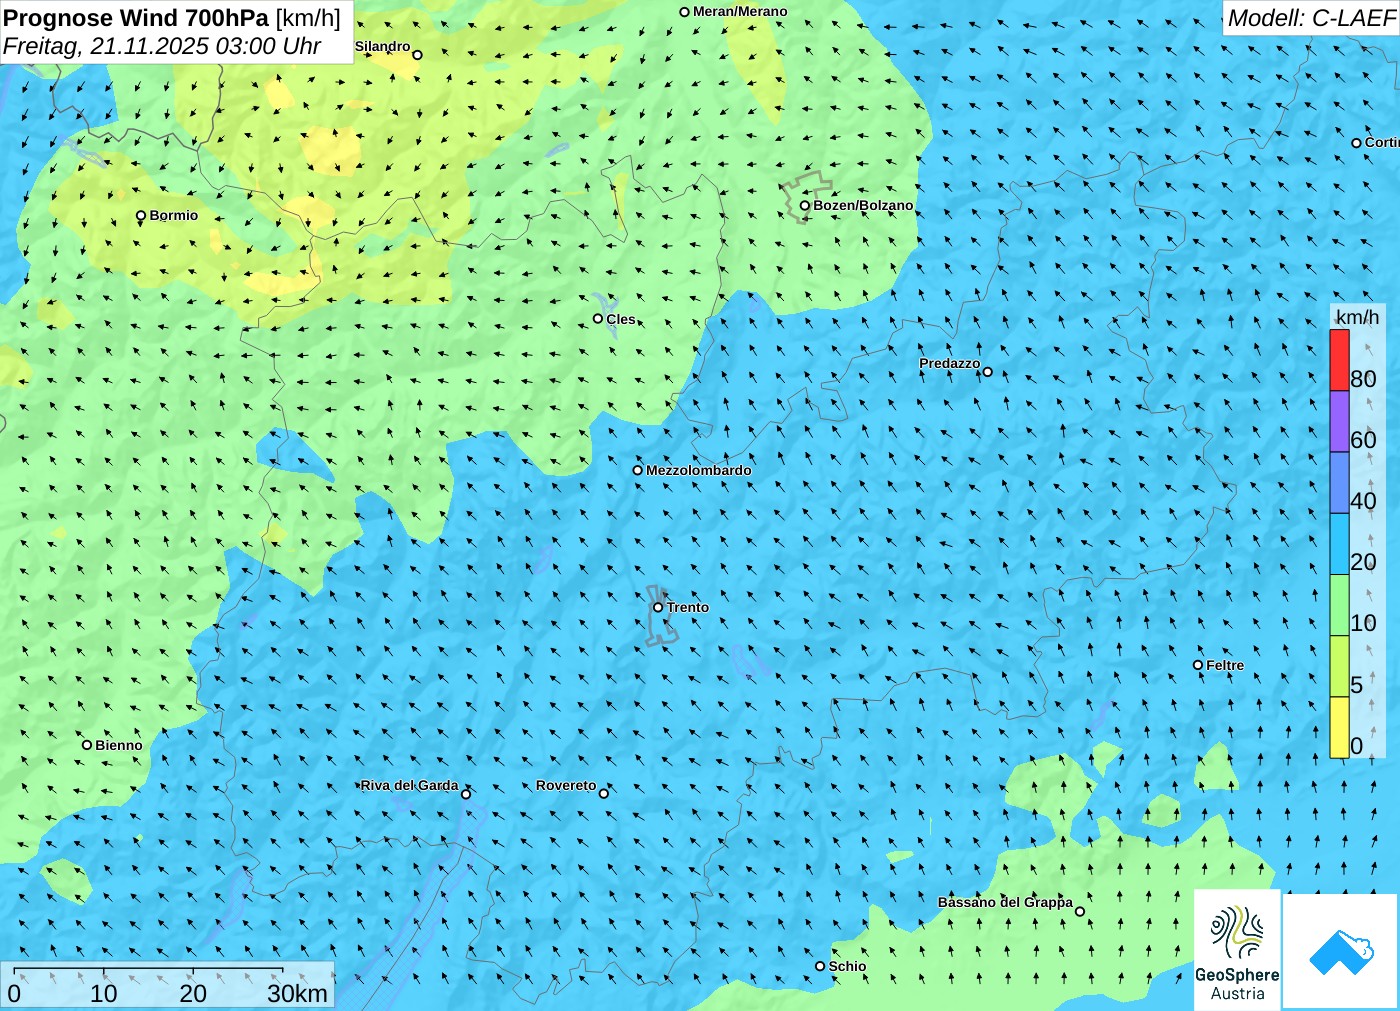
Task: Click the '30km' scale bar label
Action: point(297,994)
